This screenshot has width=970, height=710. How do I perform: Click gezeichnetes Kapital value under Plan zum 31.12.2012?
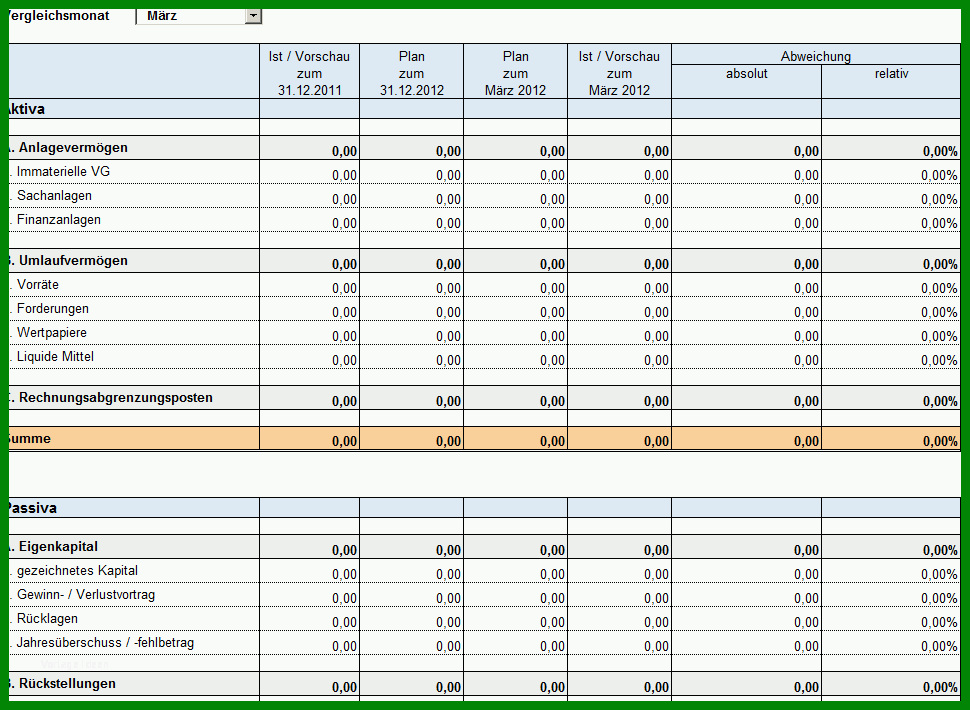point(448,575)
